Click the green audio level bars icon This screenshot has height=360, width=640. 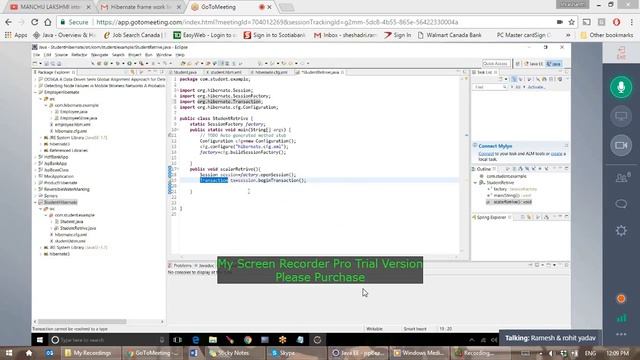click(621, 318)
